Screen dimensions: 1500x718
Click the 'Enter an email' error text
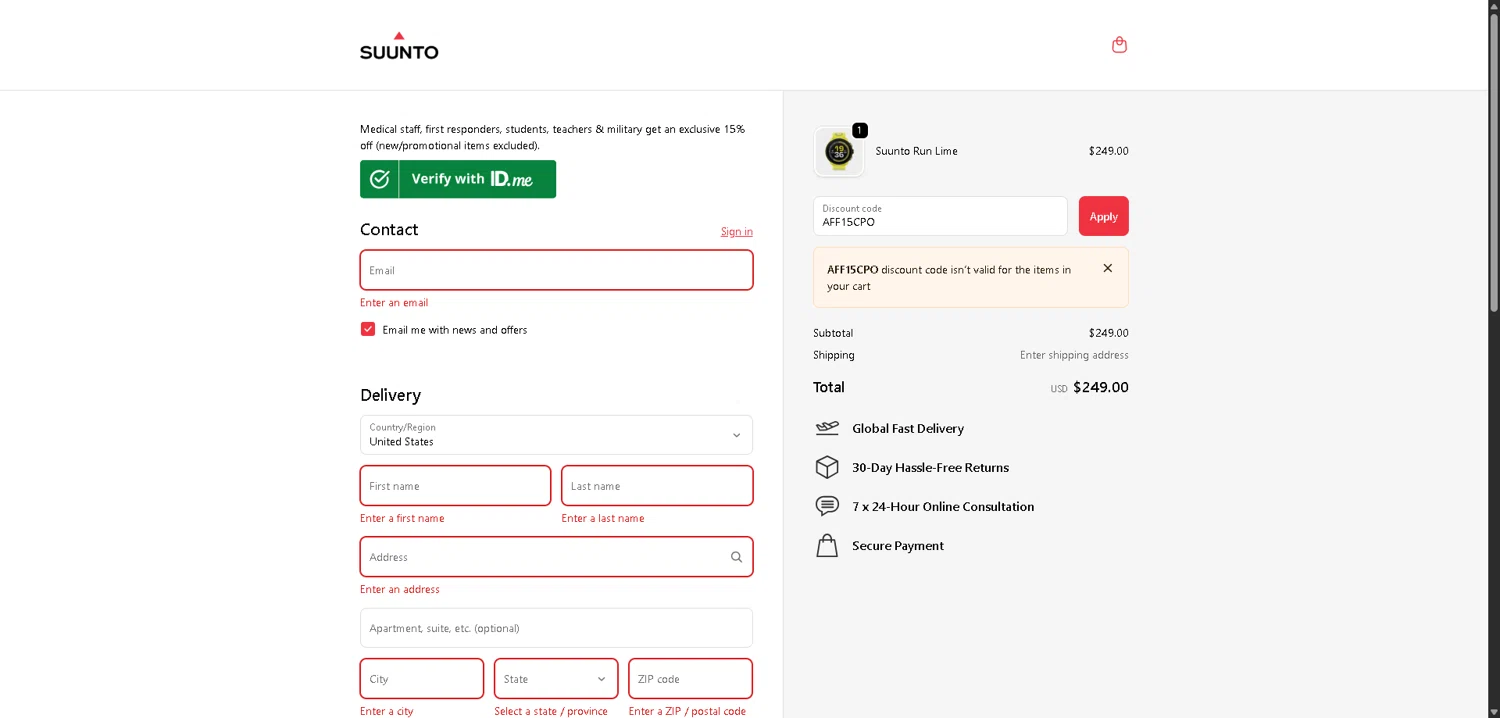(x=394, y=303)
